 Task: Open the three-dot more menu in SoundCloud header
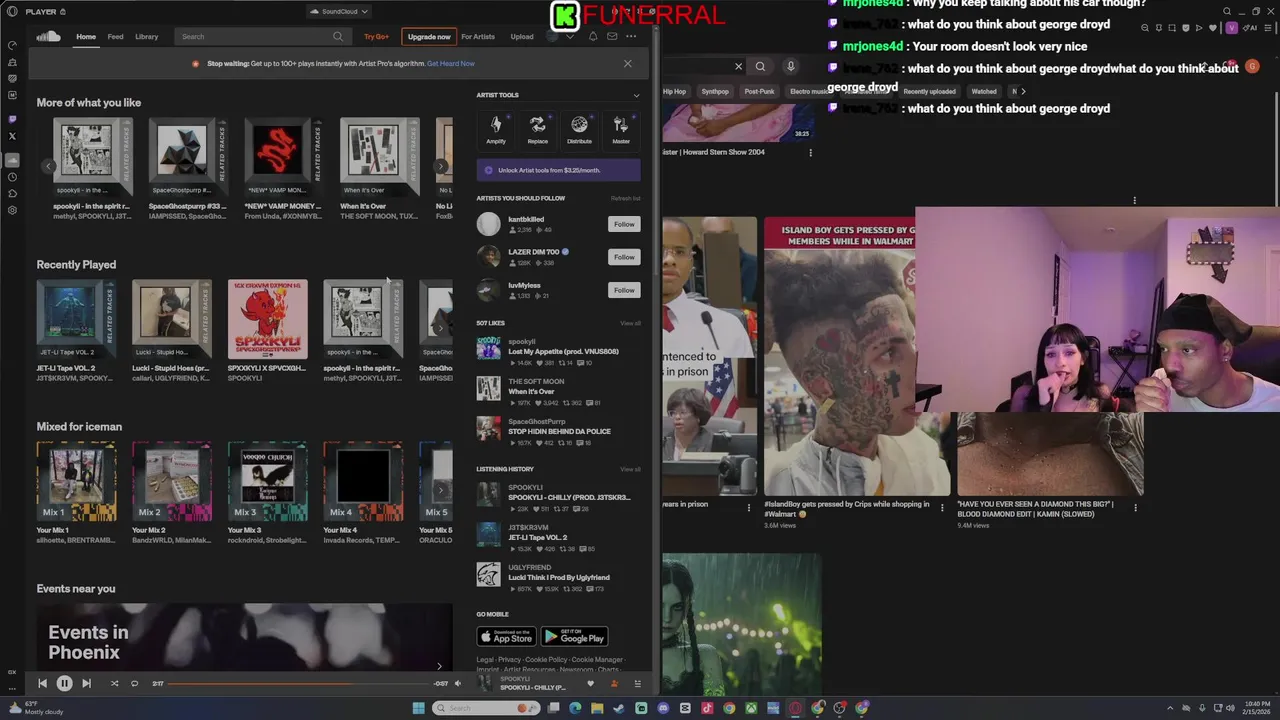pos(631,37)
